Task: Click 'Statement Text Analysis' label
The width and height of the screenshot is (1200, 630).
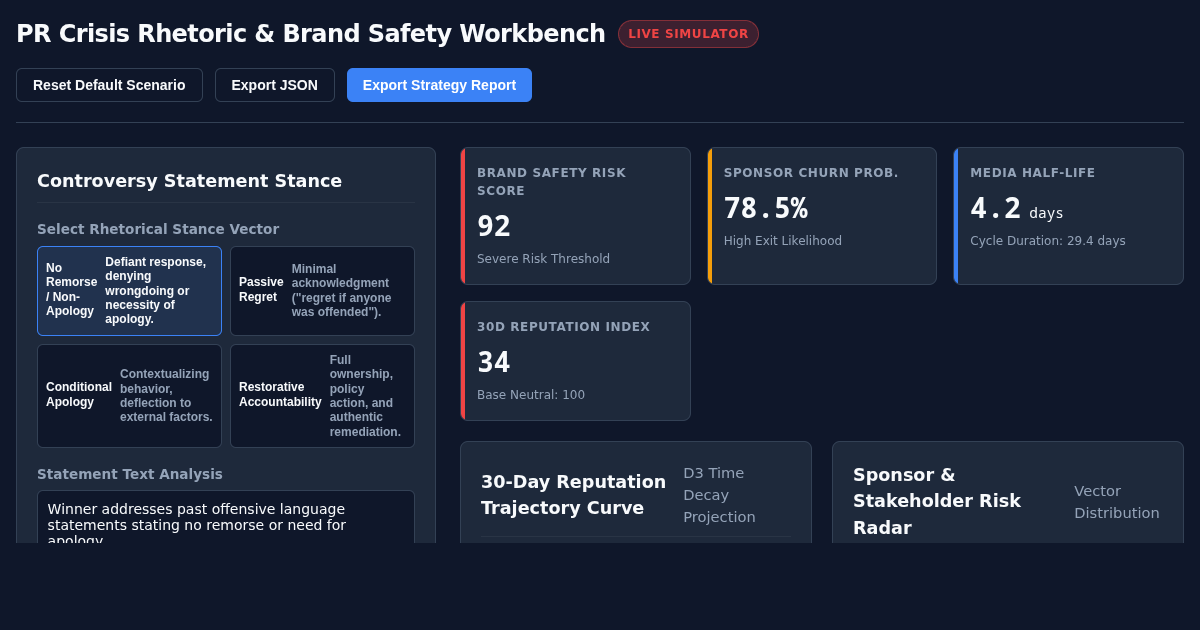Action: [x=130, y=474]
